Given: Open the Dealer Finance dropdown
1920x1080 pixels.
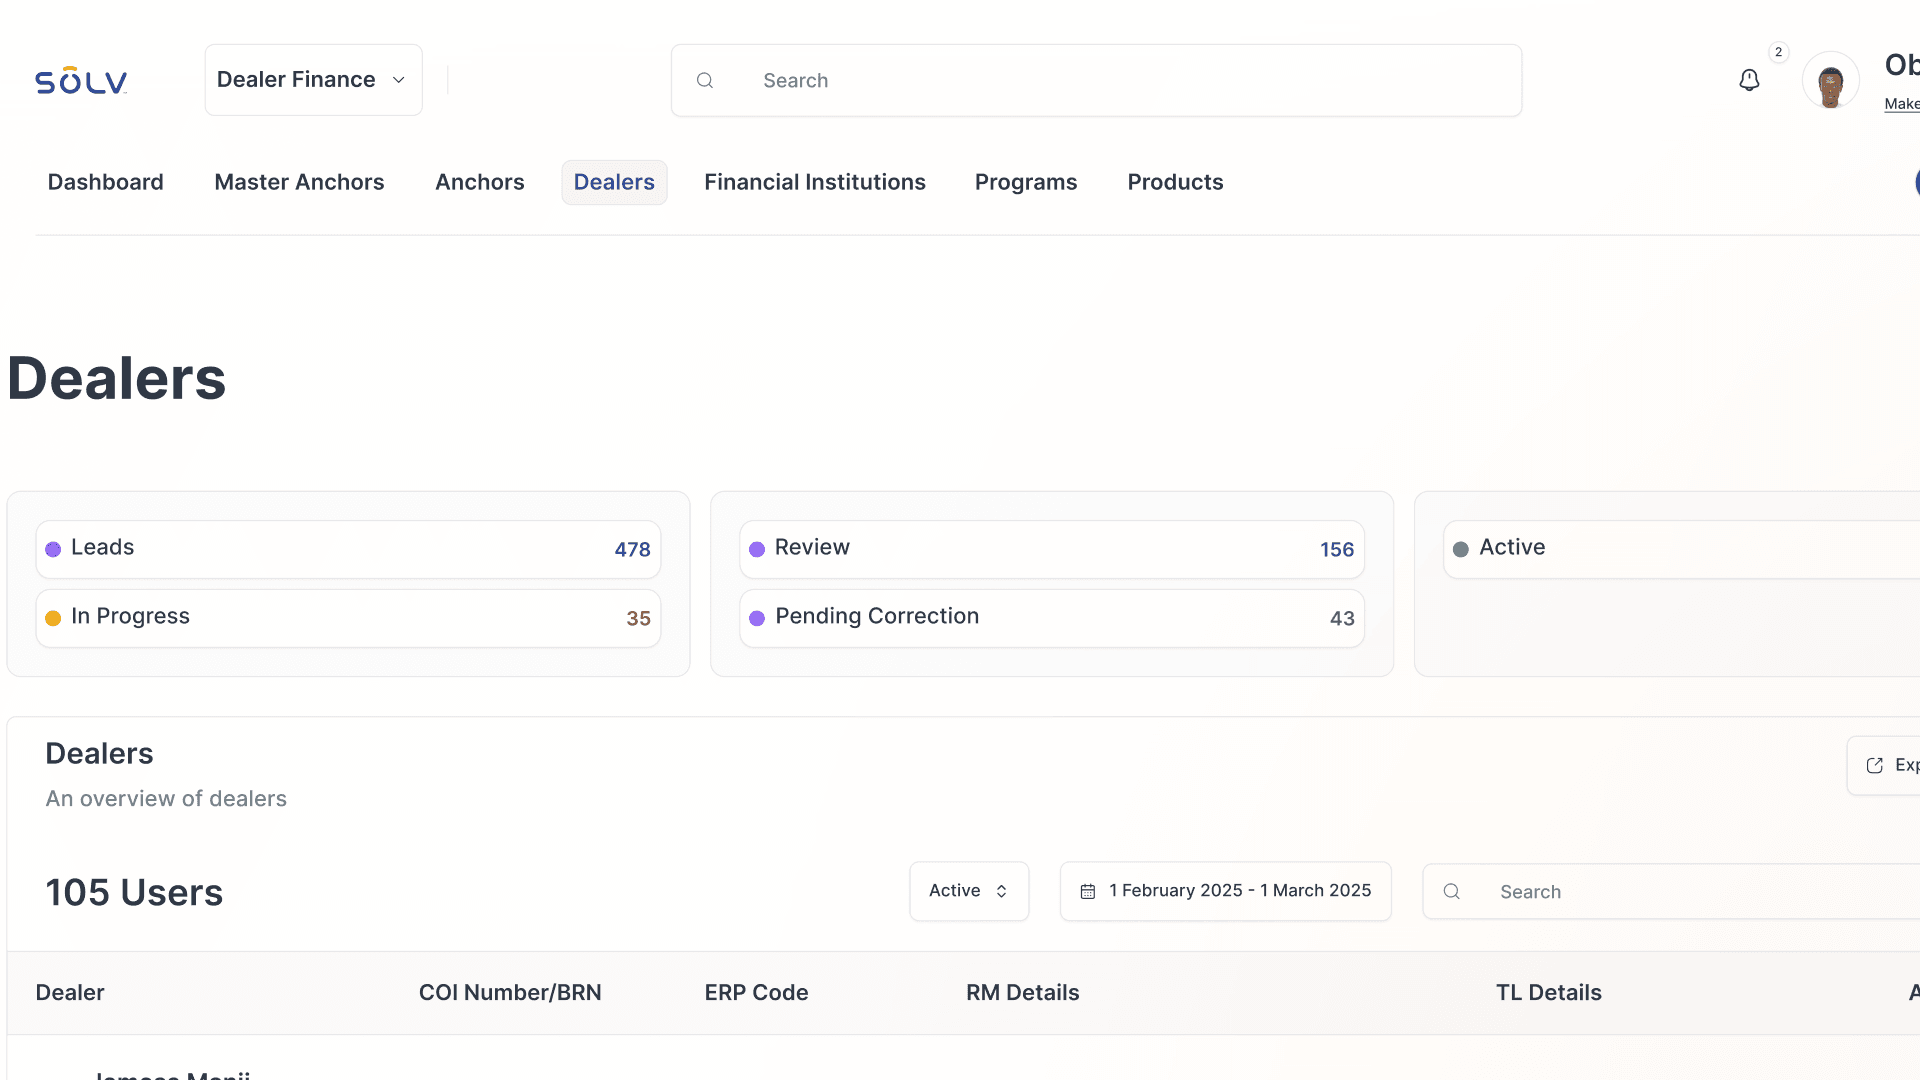Looking at the screenshot, I should tap(313, 80).
